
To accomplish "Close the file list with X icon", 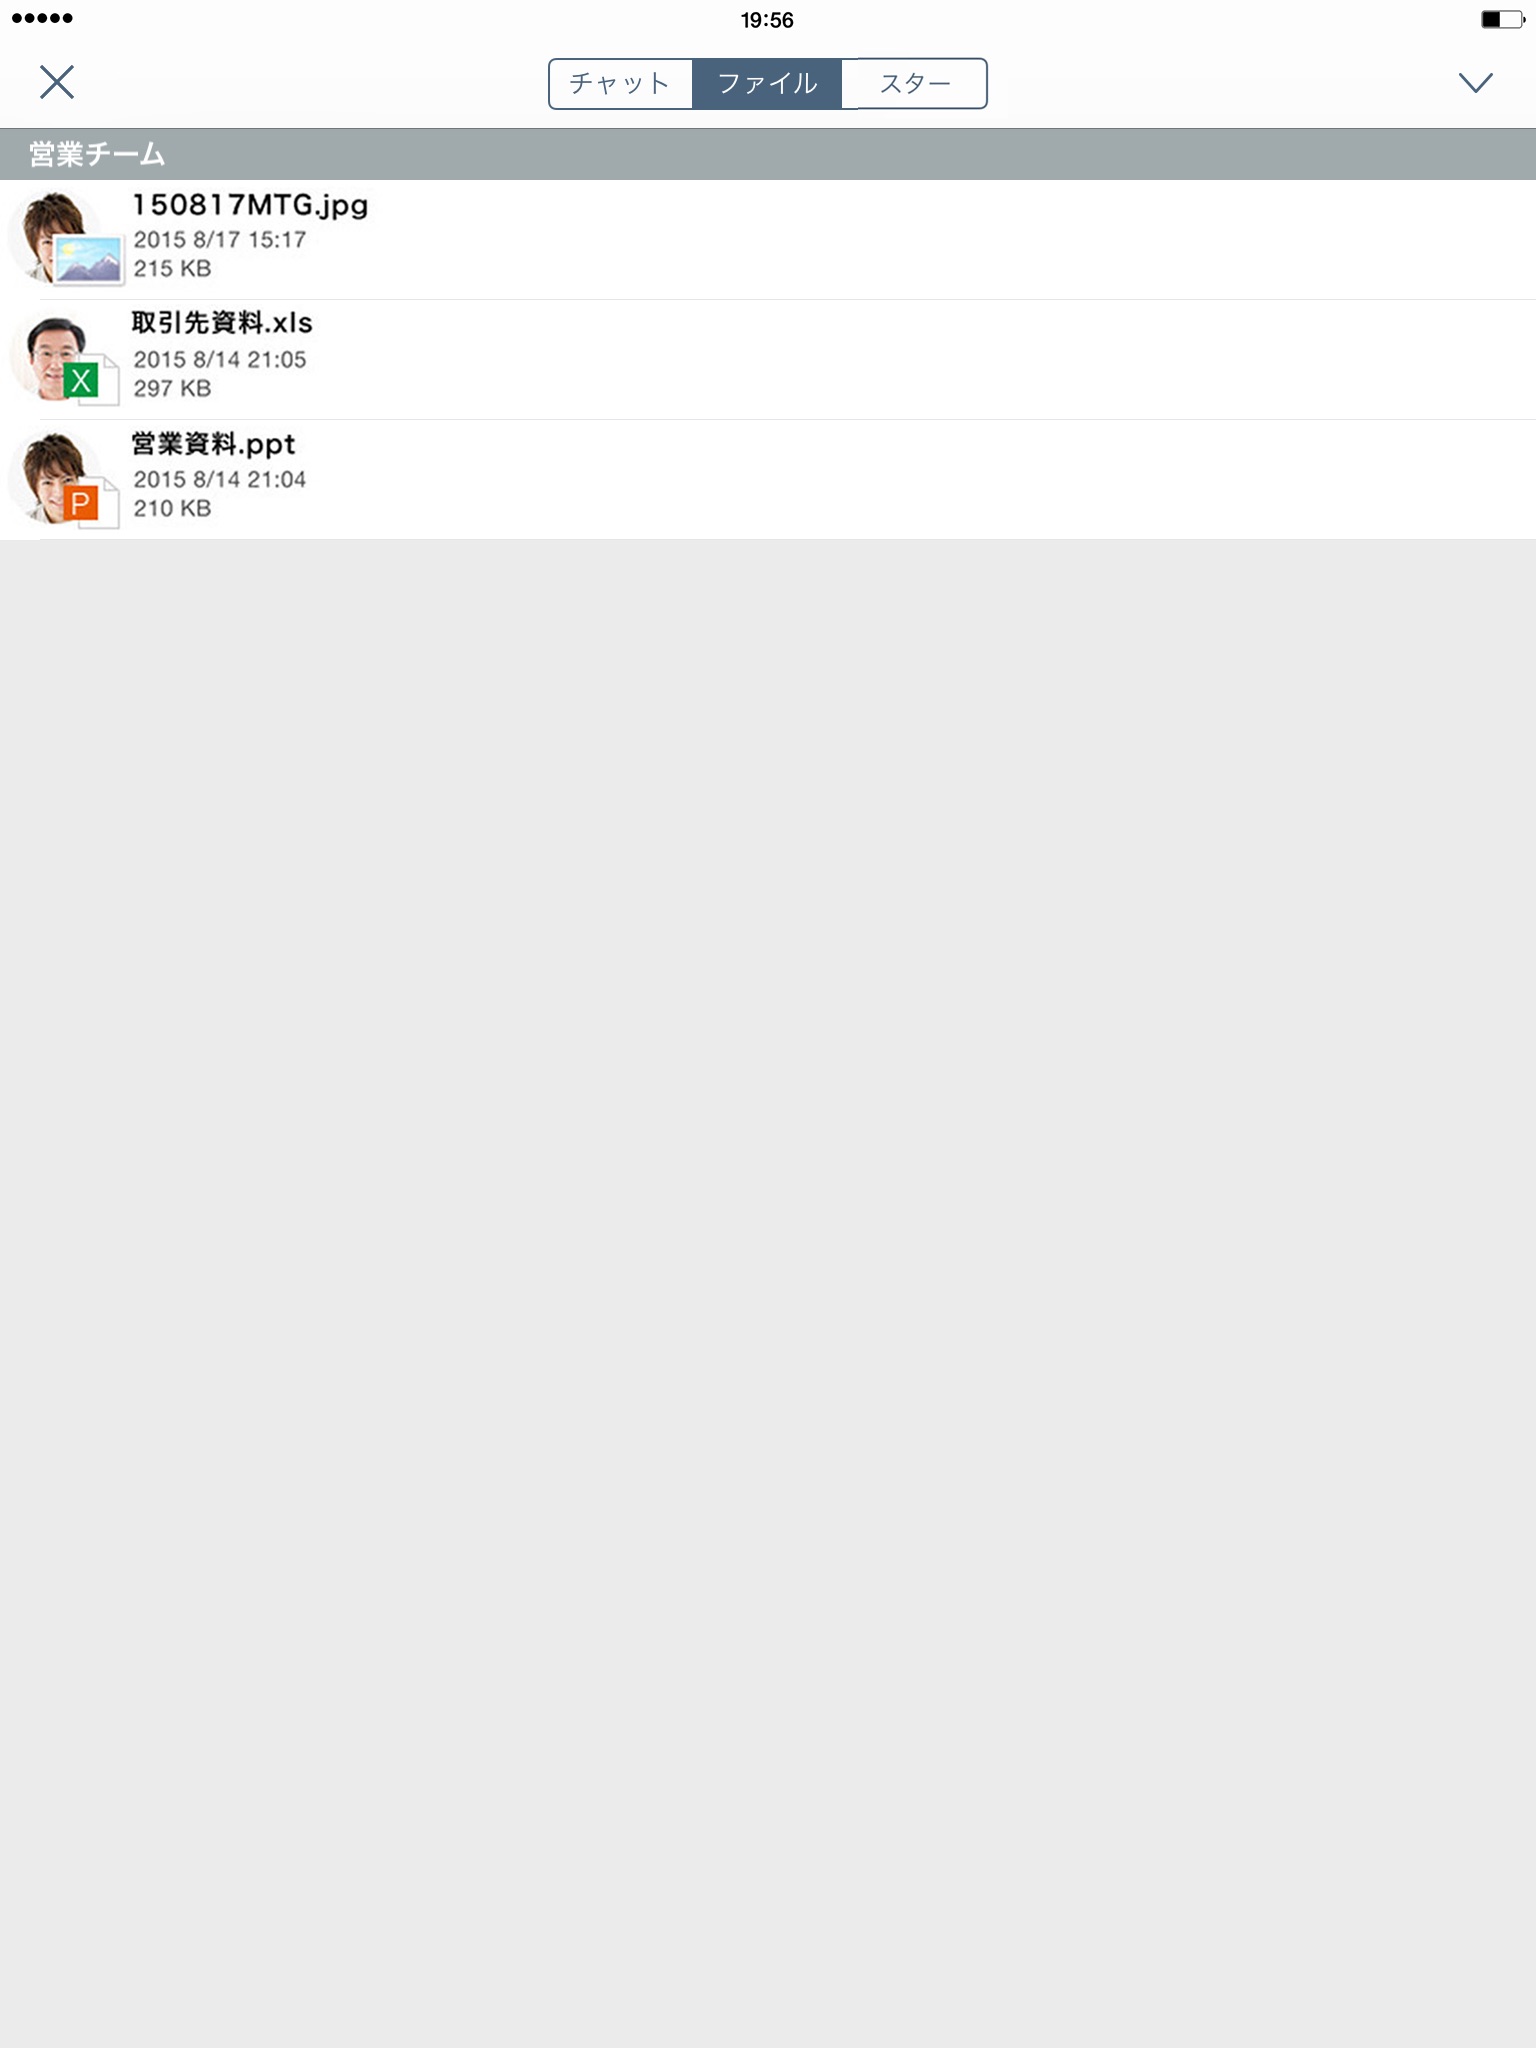I will coord(57,82).
